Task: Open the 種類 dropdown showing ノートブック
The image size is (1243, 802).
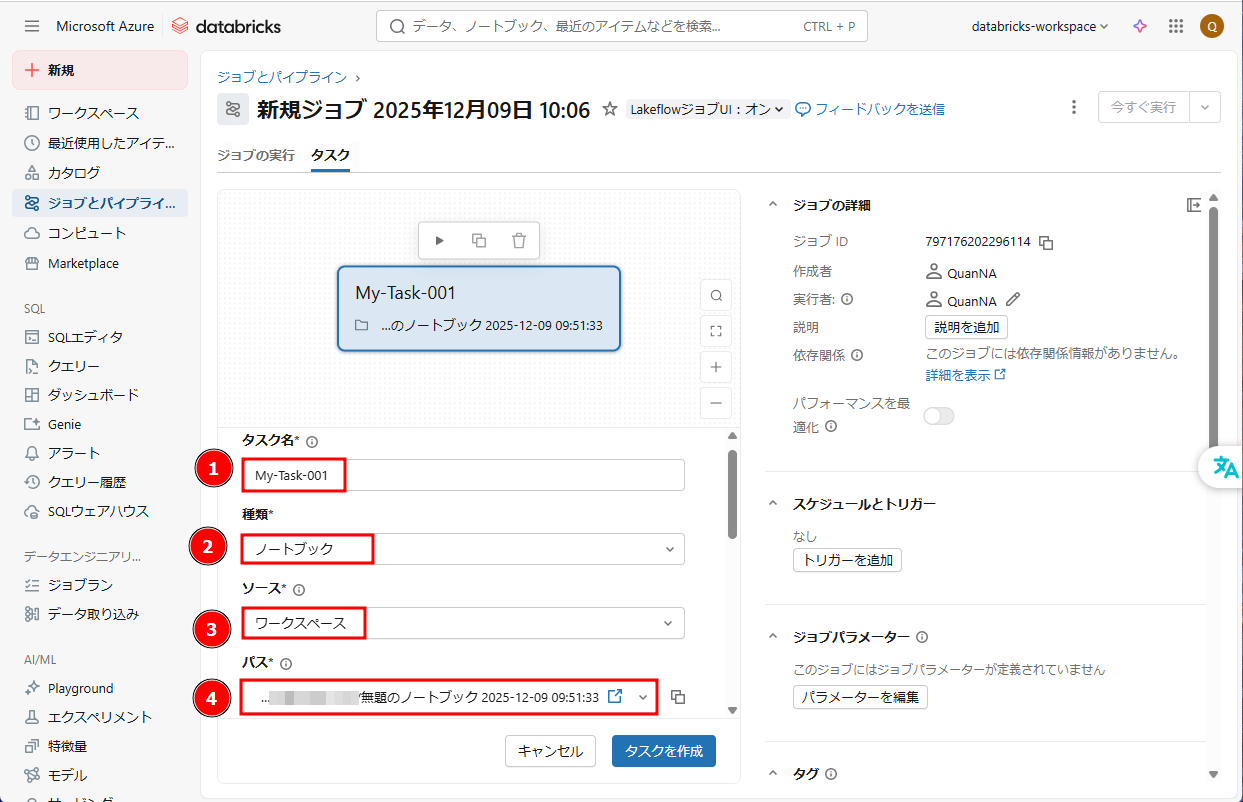Action: 463,549
